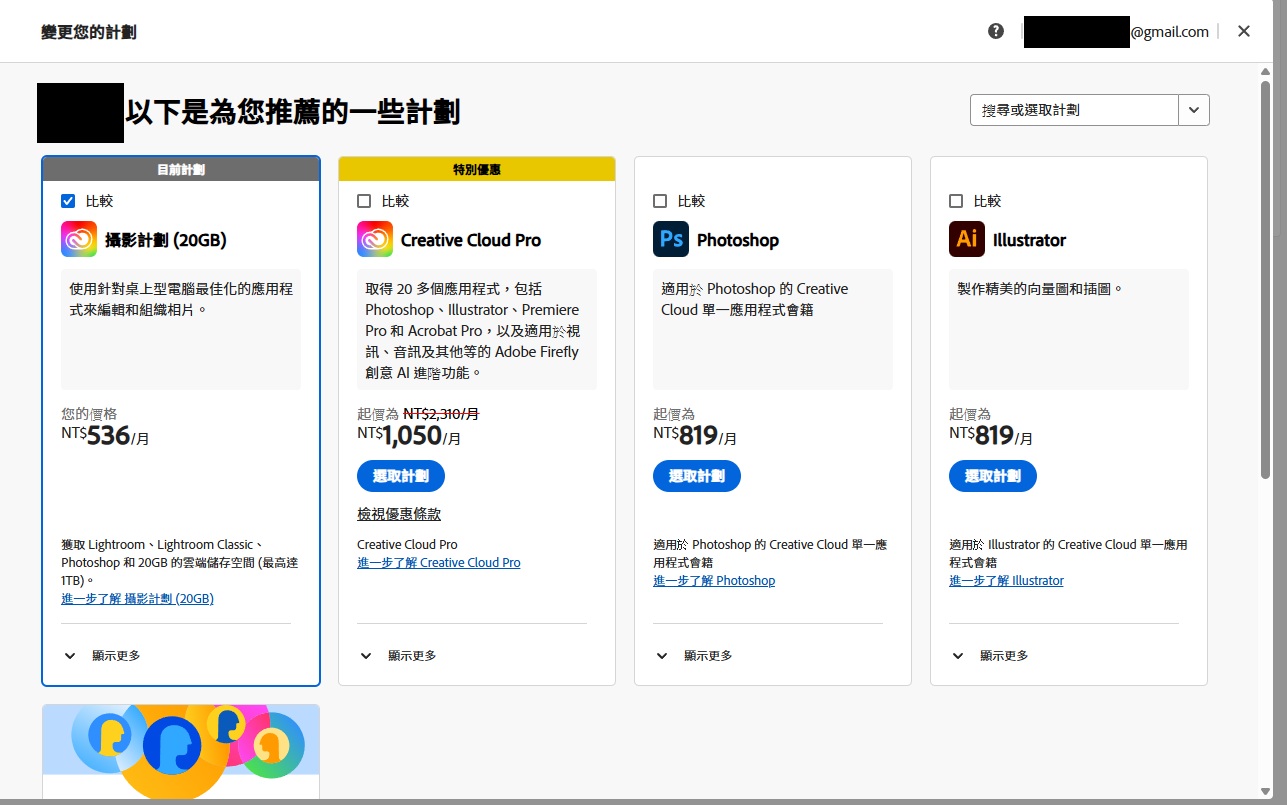The width and height of the screenshot is (1287, 805).
Task: Open the 搜尋或選取計劃 dropdown arrow
Action: [1193, 110]
